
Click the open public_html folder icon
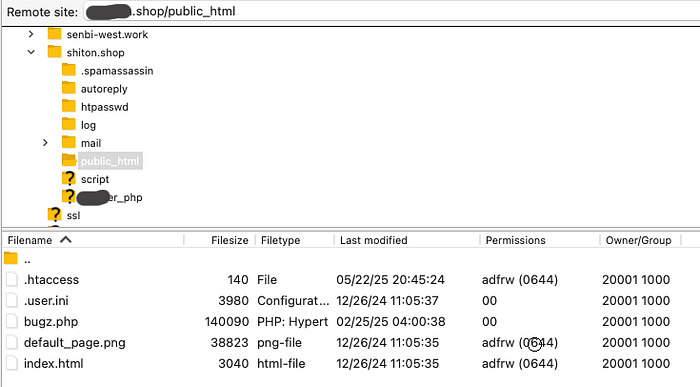69,160
